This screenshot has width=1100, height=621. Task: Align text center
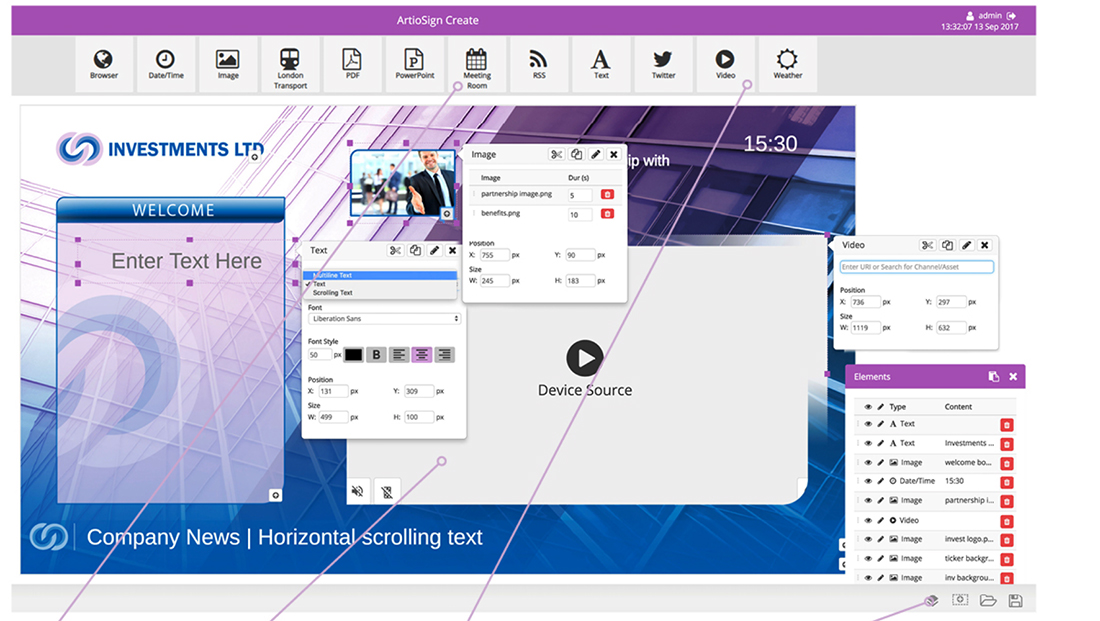click(422, 355)
